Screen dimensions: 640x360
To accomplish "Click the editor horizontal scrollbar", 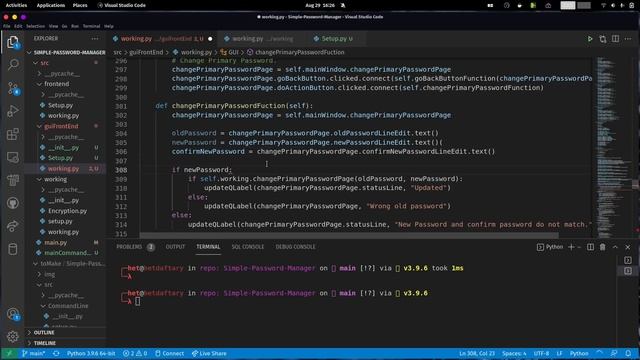I will pos(349,236).
